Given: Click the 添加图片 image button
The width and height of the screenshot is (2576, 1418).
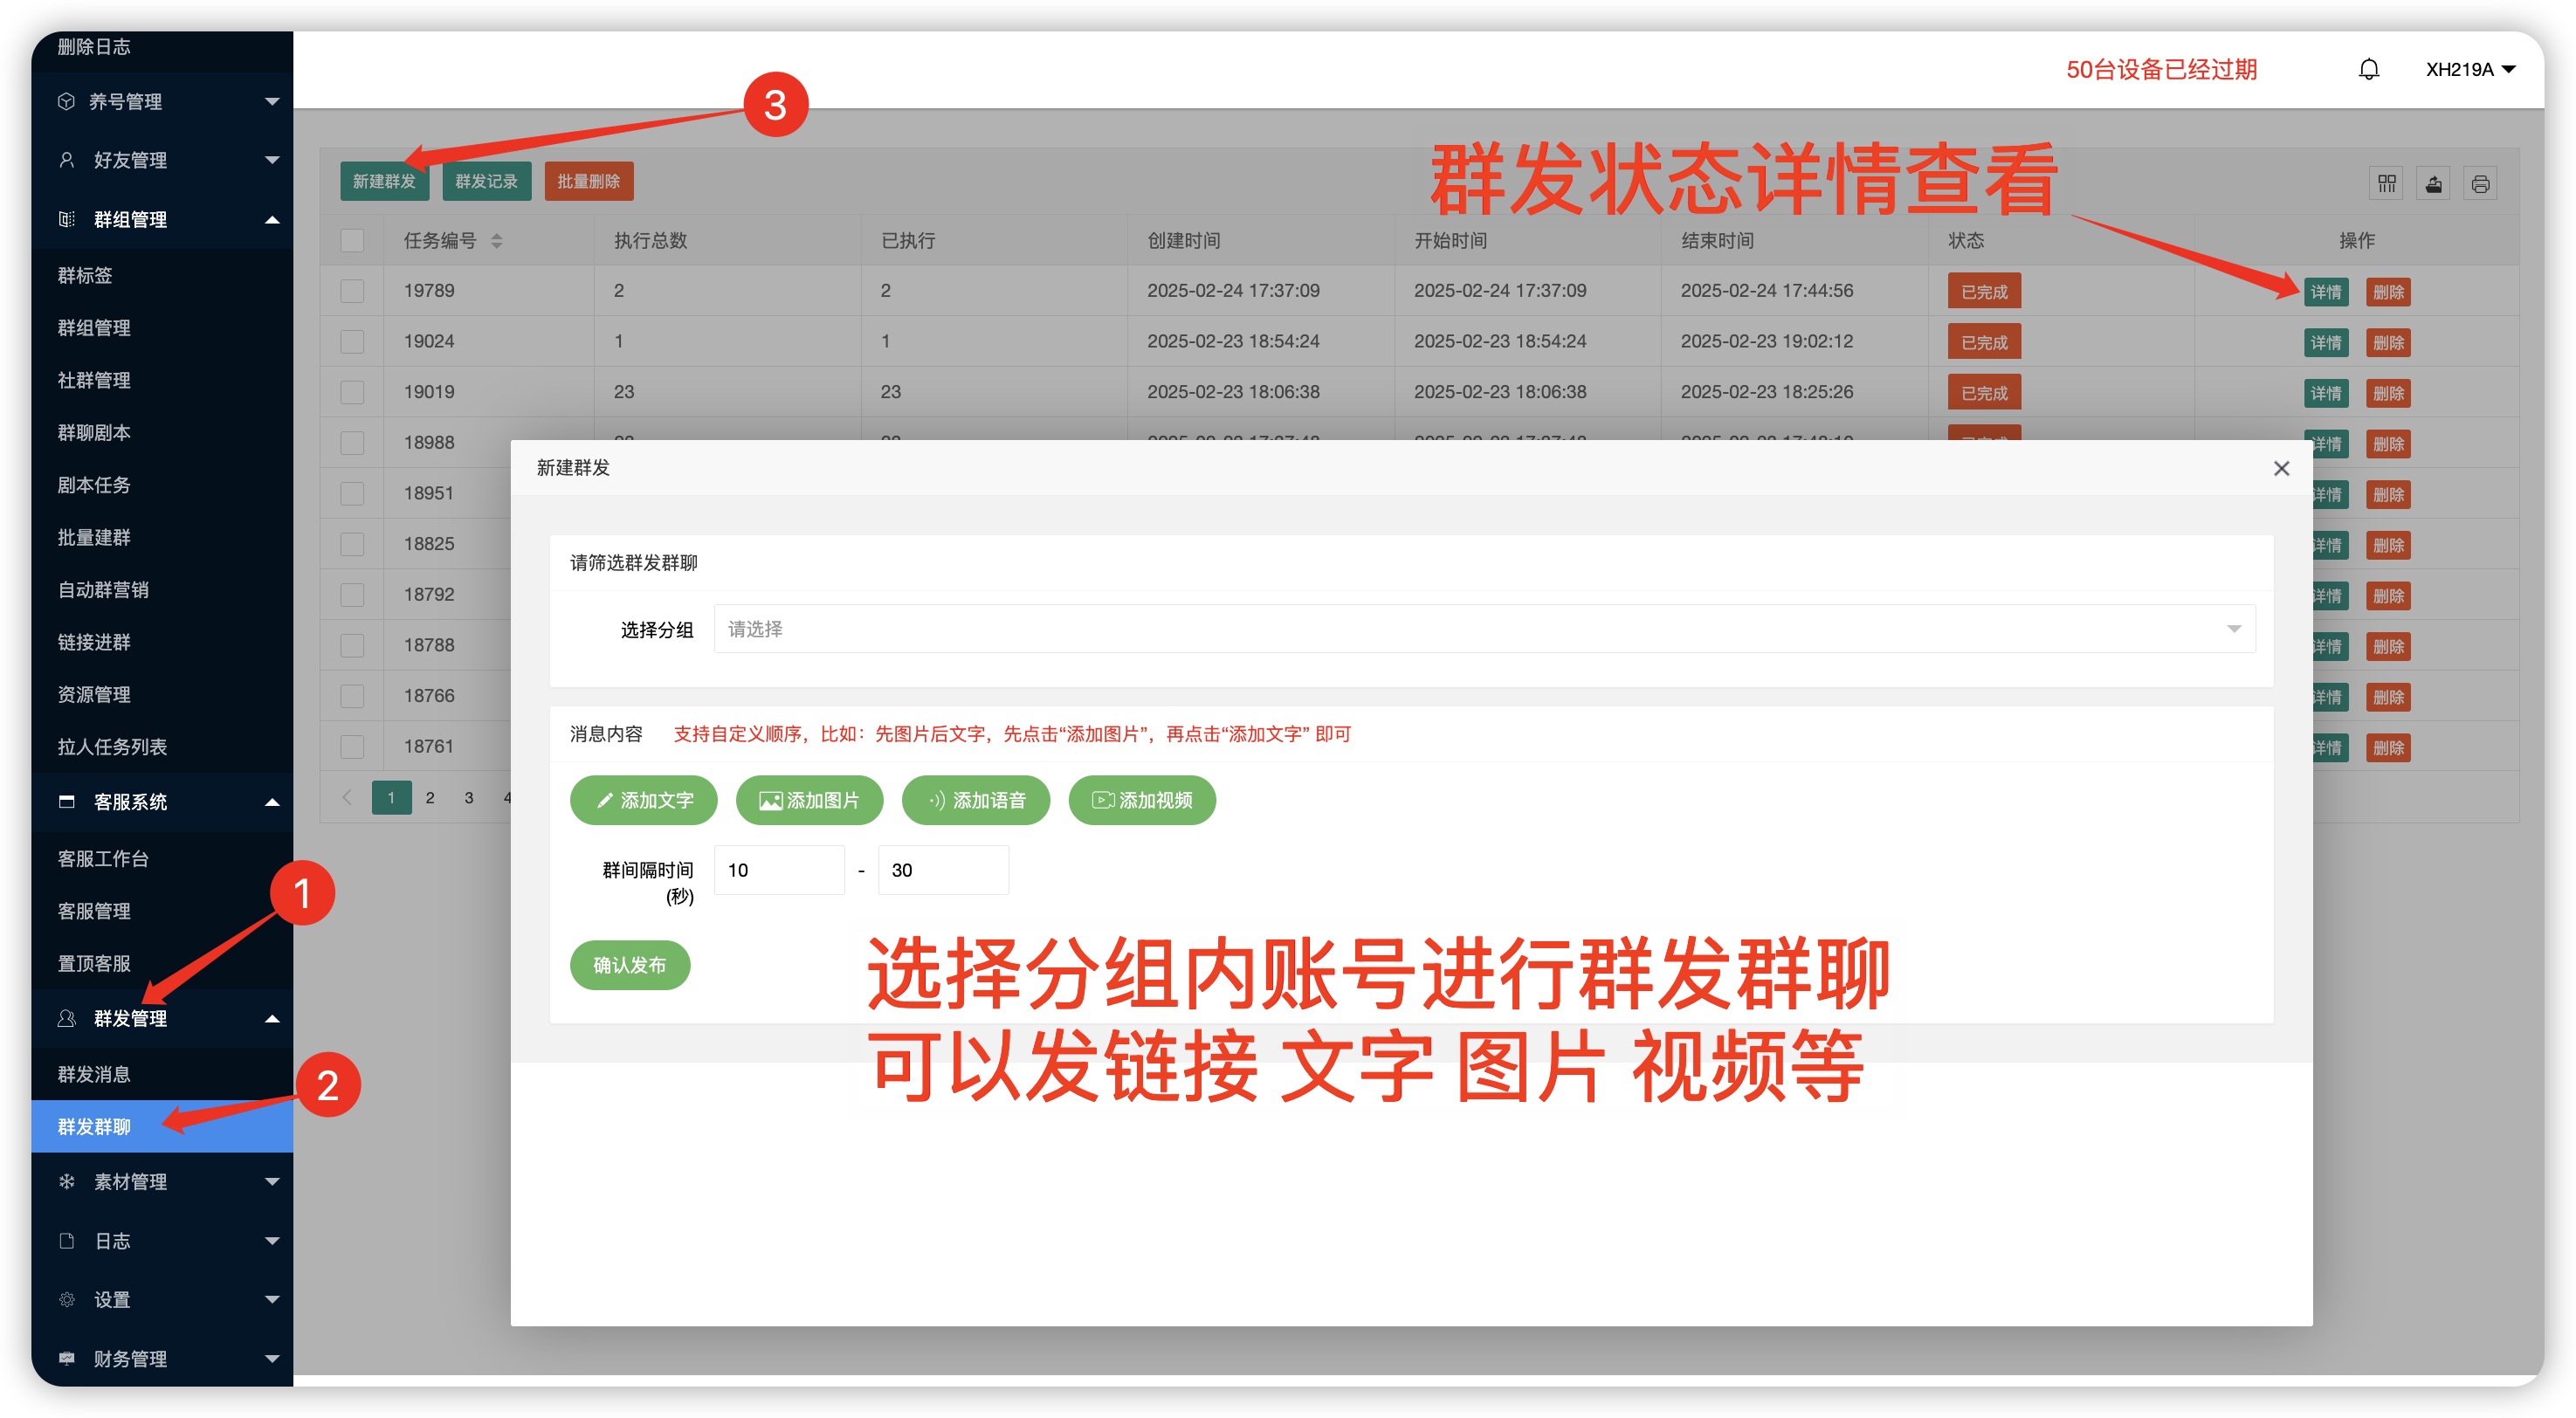Looking at the screenshot, I should [809, 800].
